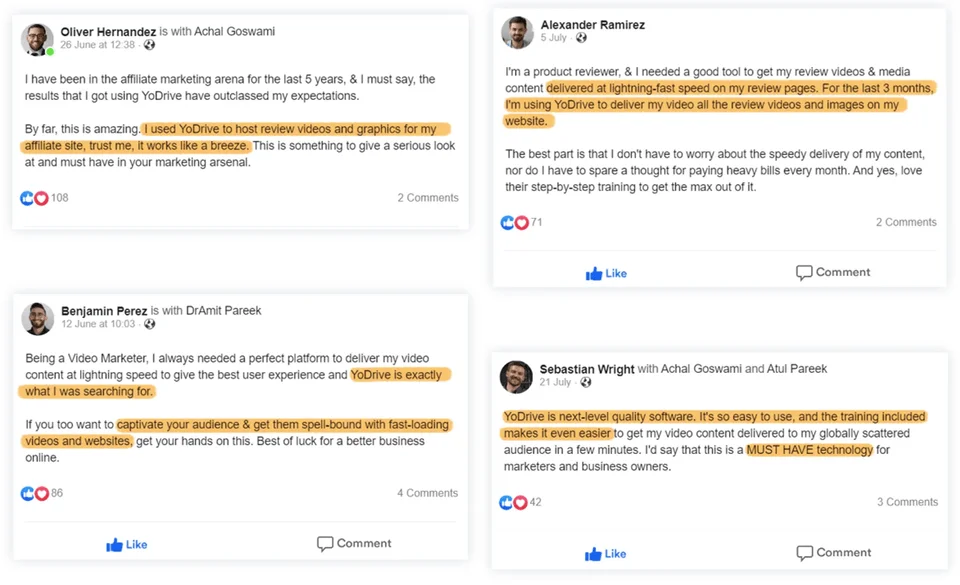Like Alexander Ramirez's post
The height and width of the screenshot is (585, 960).
coord(606,273)
